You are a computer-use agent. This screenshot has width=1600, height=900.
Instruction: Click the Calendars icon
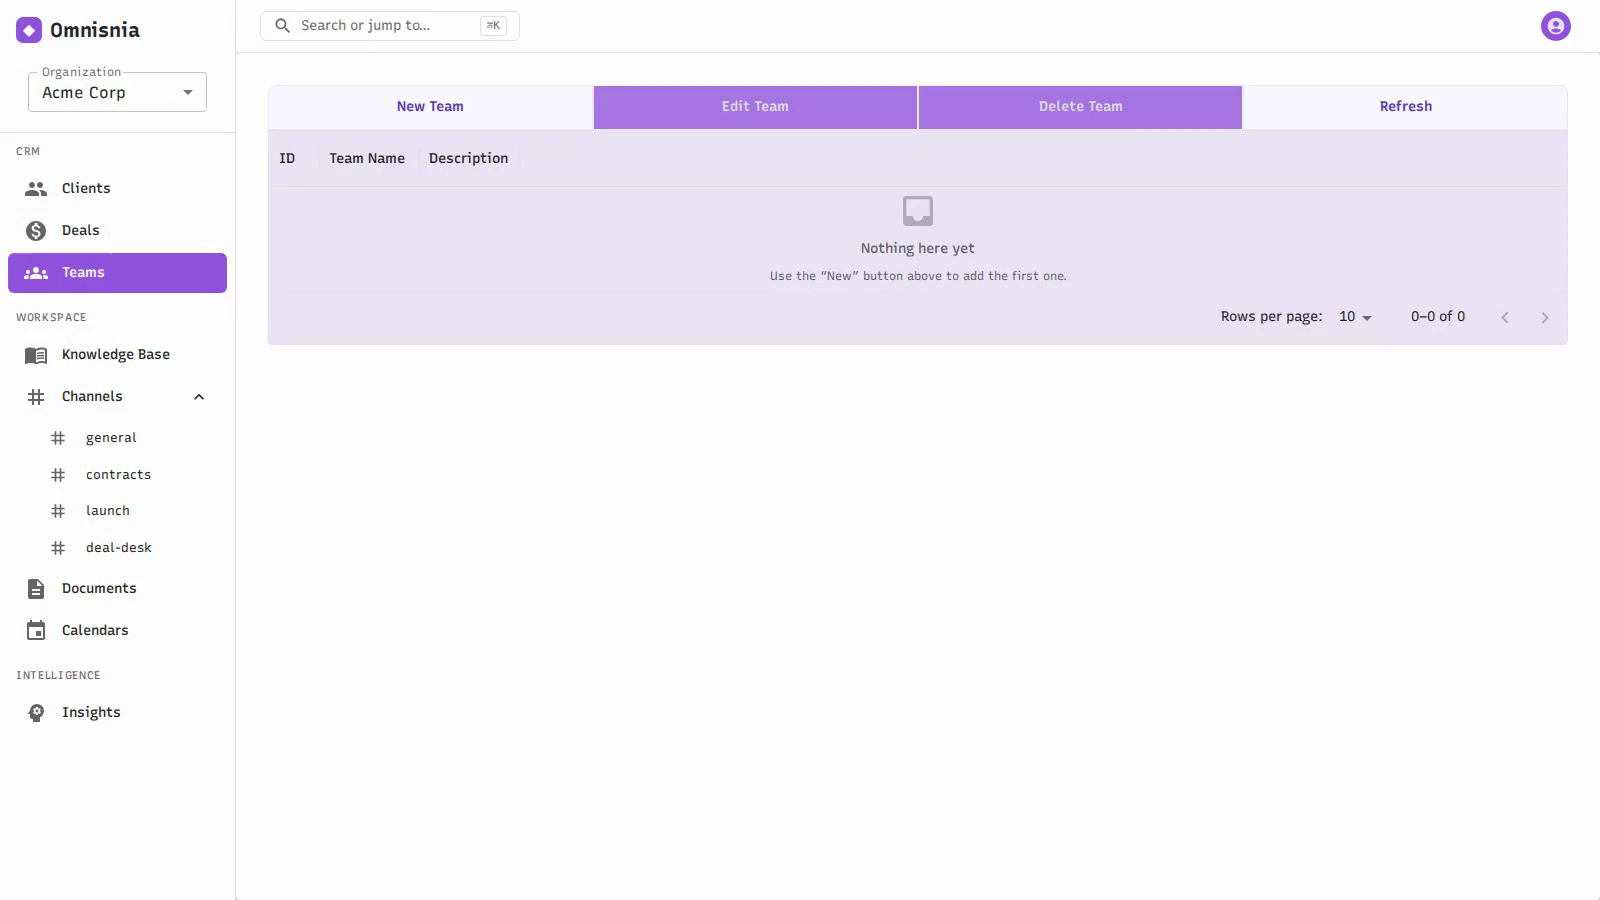coord(36,631)
